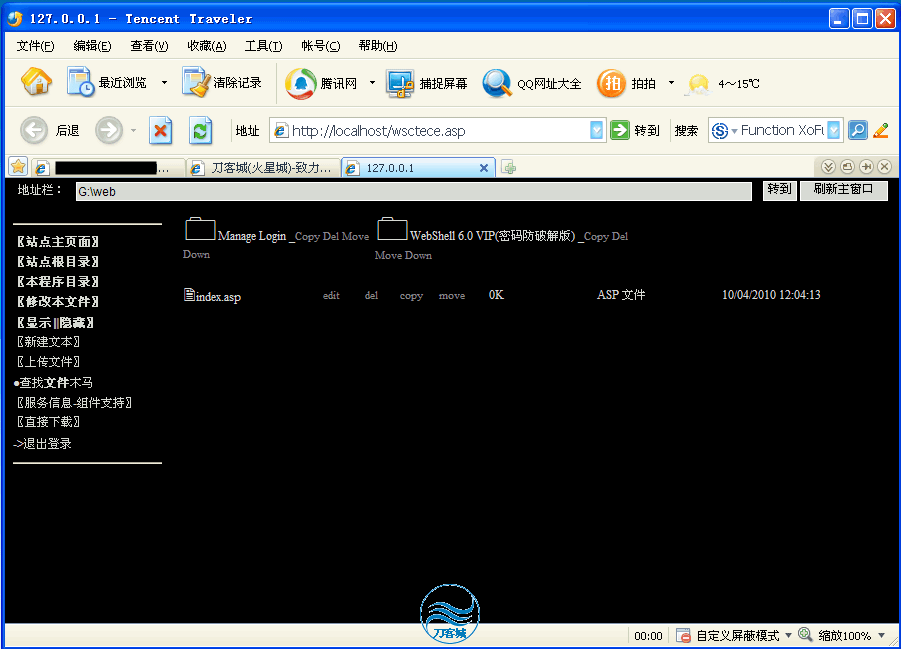The height and width of the screenshot is (649, 901).
Task: Expand the search box history dropdown
Action: [834, 130]
